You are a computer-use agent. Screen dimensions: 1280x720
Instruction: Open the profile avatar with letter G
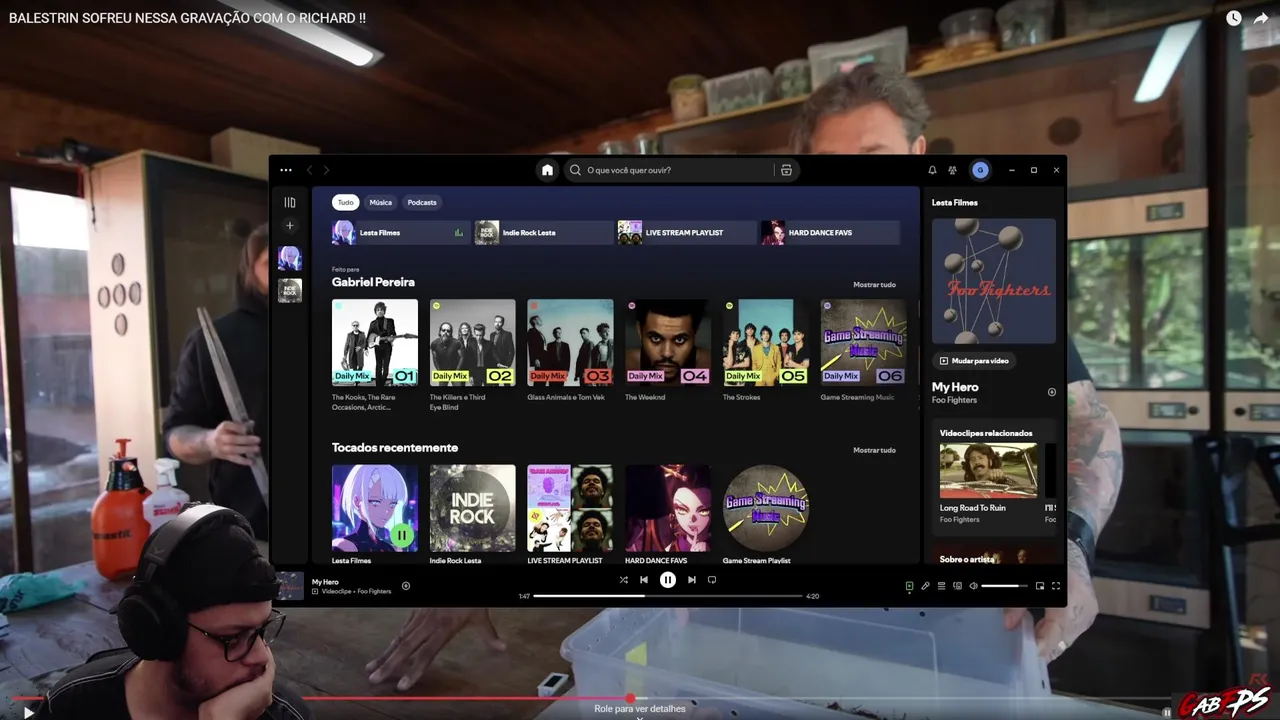coord(980,170)
